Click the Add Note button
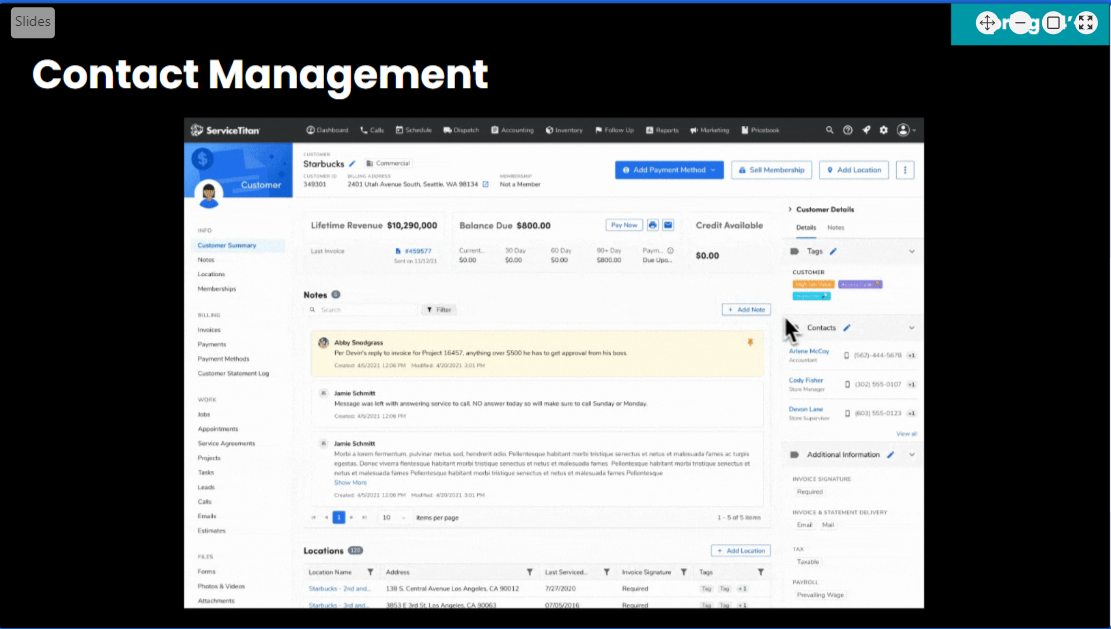Image resolution: width=1111 pixels, height=629 pixels. tap(746, 310)
